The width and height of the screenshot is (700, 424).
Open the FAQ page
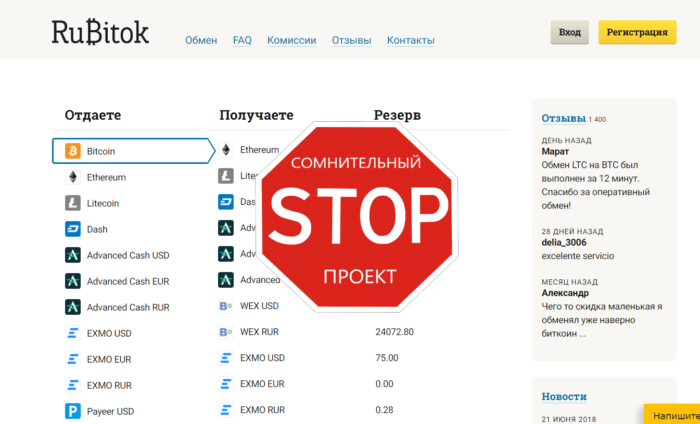242,41
